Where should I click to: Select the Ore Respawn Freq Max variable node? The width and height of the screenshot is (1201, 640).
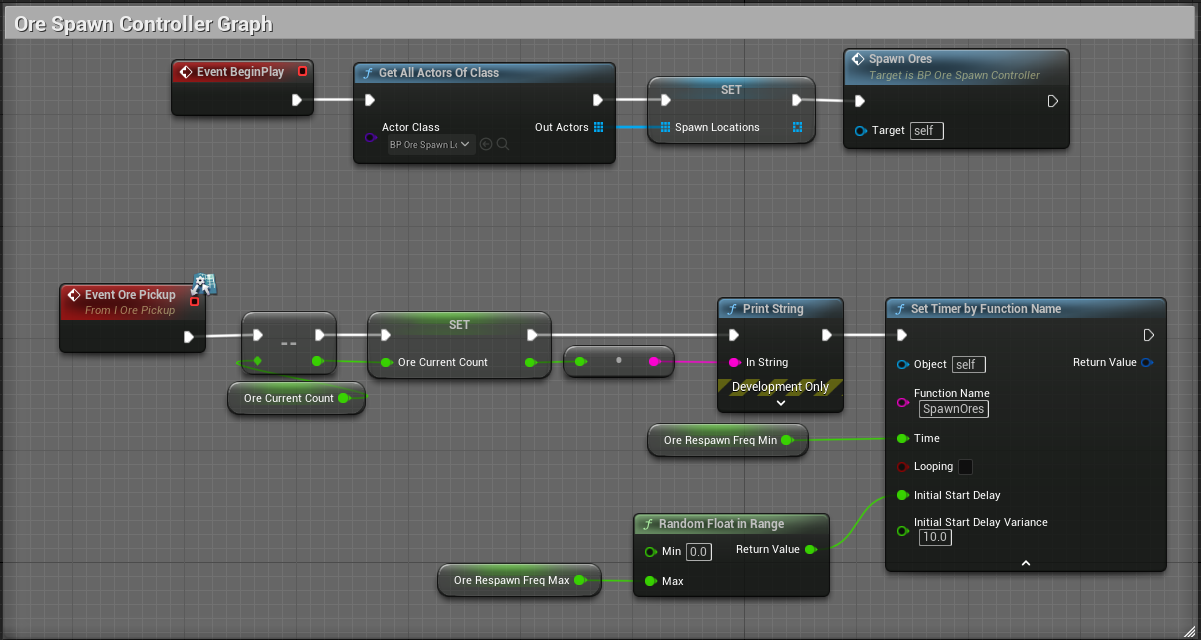[511, 580]
